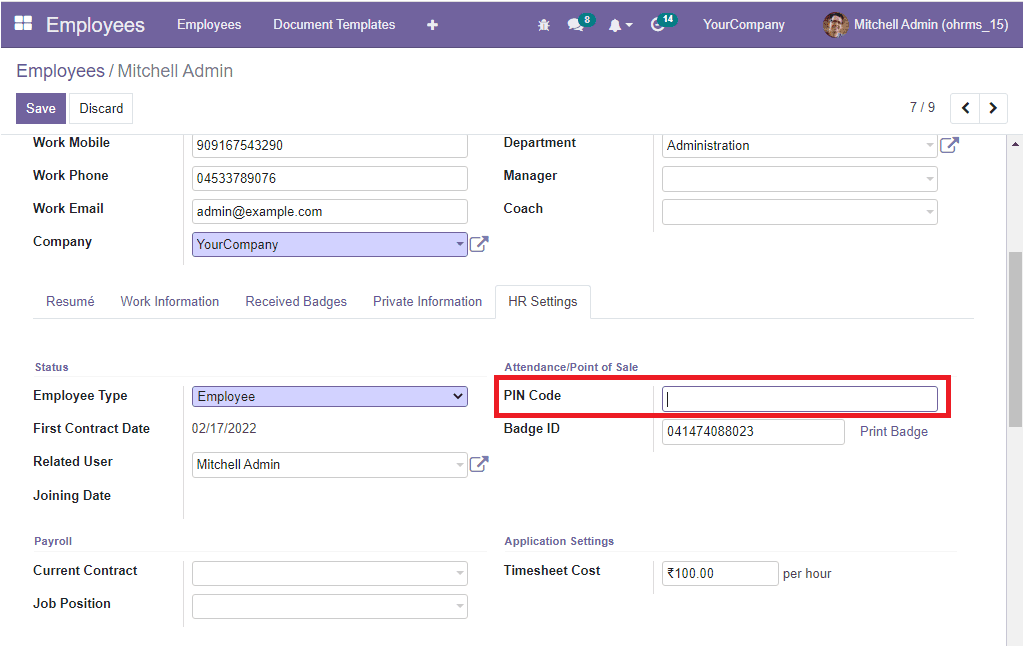The height and width of the screenshot is (647, 1024).
Task: Open the apps grid home menu
Action: click(x=23, y=24)
